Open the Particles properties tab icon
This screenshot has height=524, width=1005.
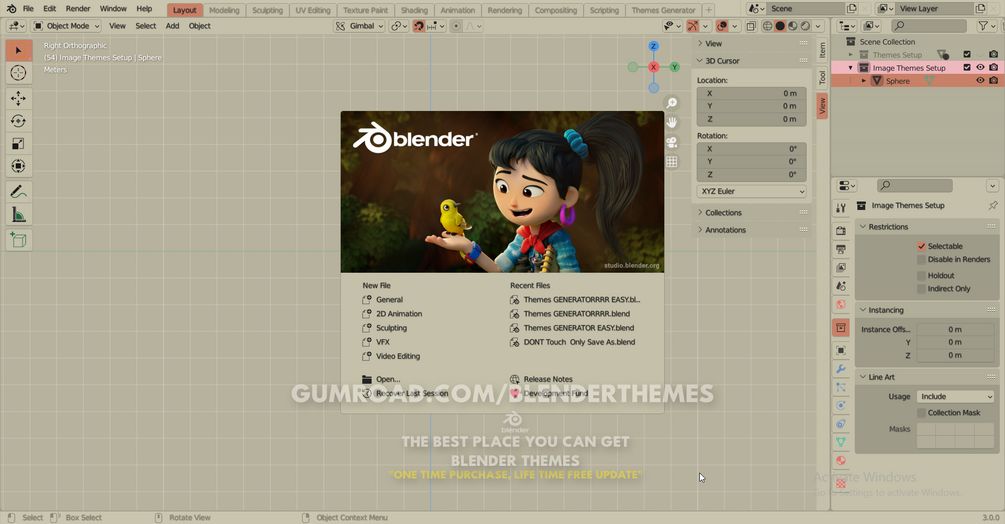(x=841, y=387)
